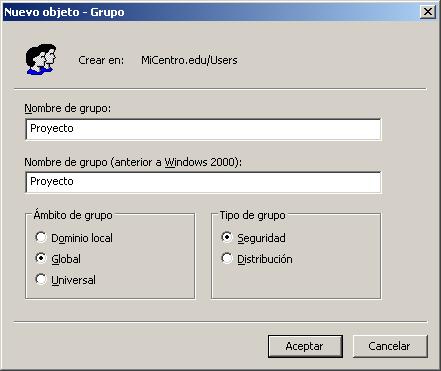Viewport: 441px width, 371px height.
Task: Click the Nombre de grupo: label
Action: [68, 108]
